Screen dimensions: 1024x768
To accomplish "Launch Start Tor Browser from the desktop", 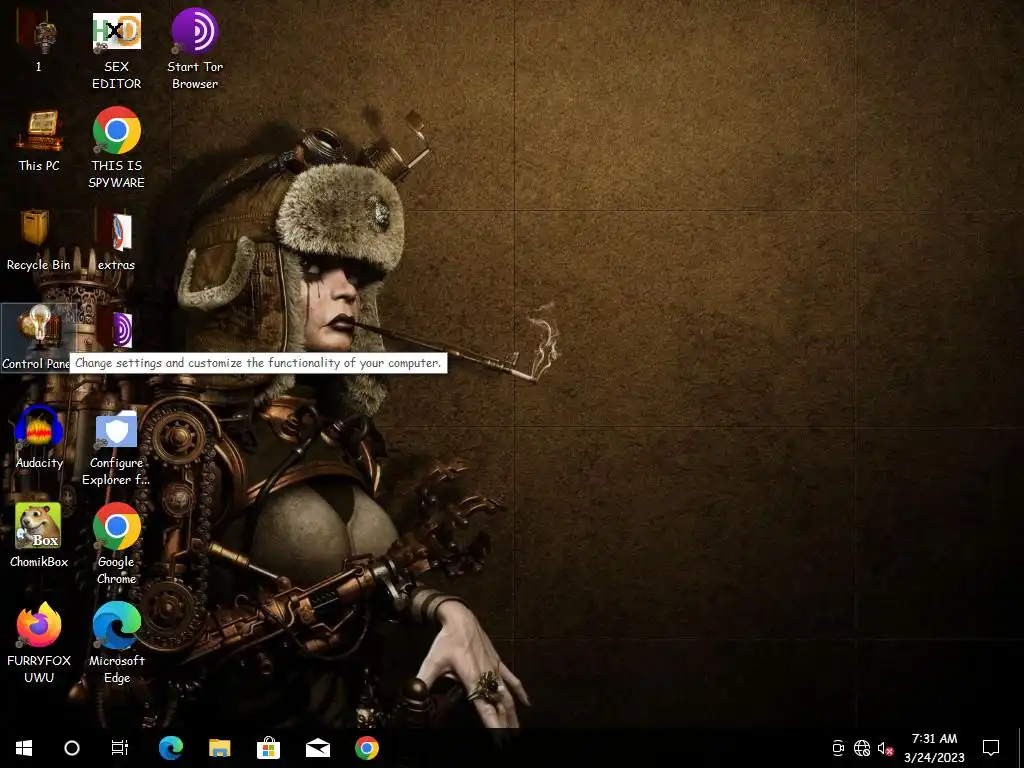I will [195, 48].
